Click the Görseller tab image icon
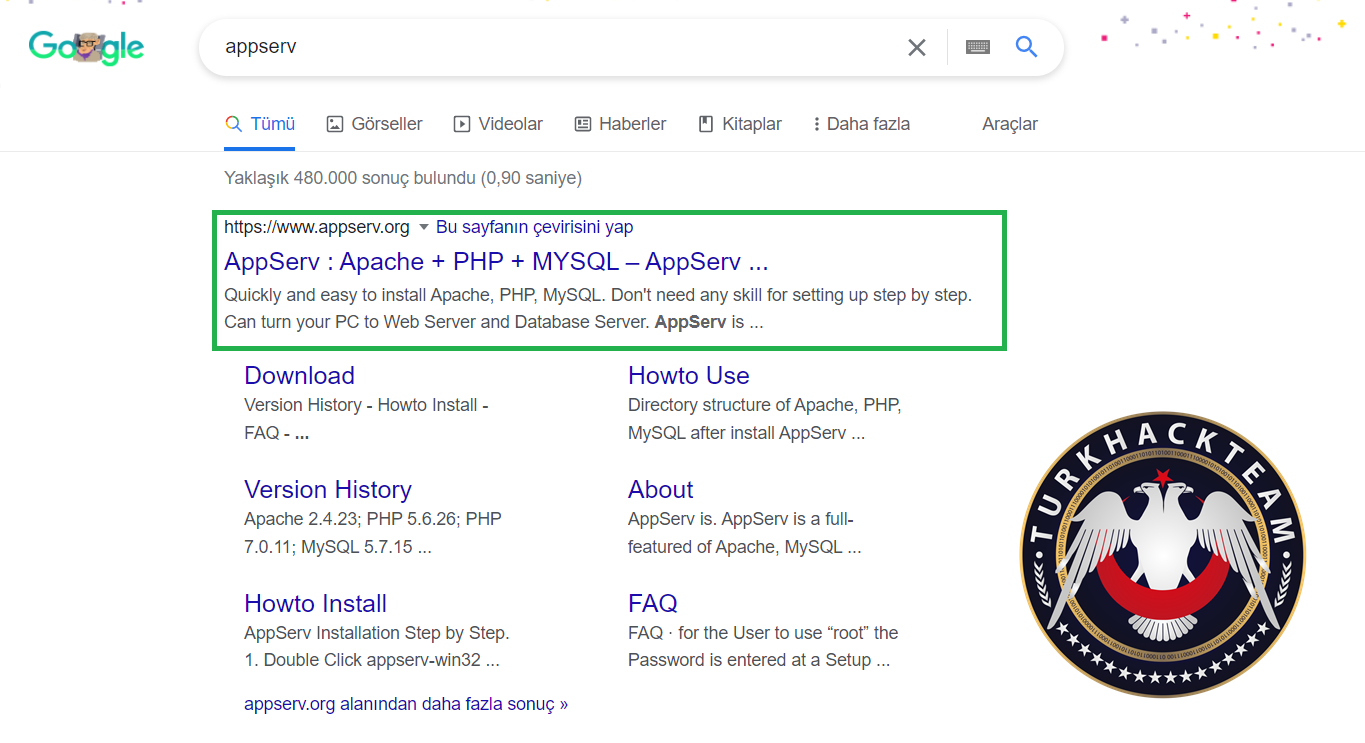 point(335,124)
